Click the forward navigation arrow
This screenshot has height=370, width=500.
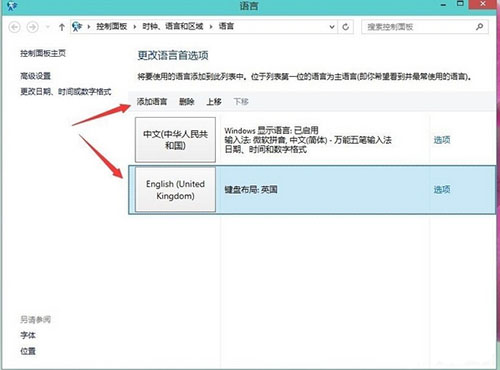click(33, 27)
